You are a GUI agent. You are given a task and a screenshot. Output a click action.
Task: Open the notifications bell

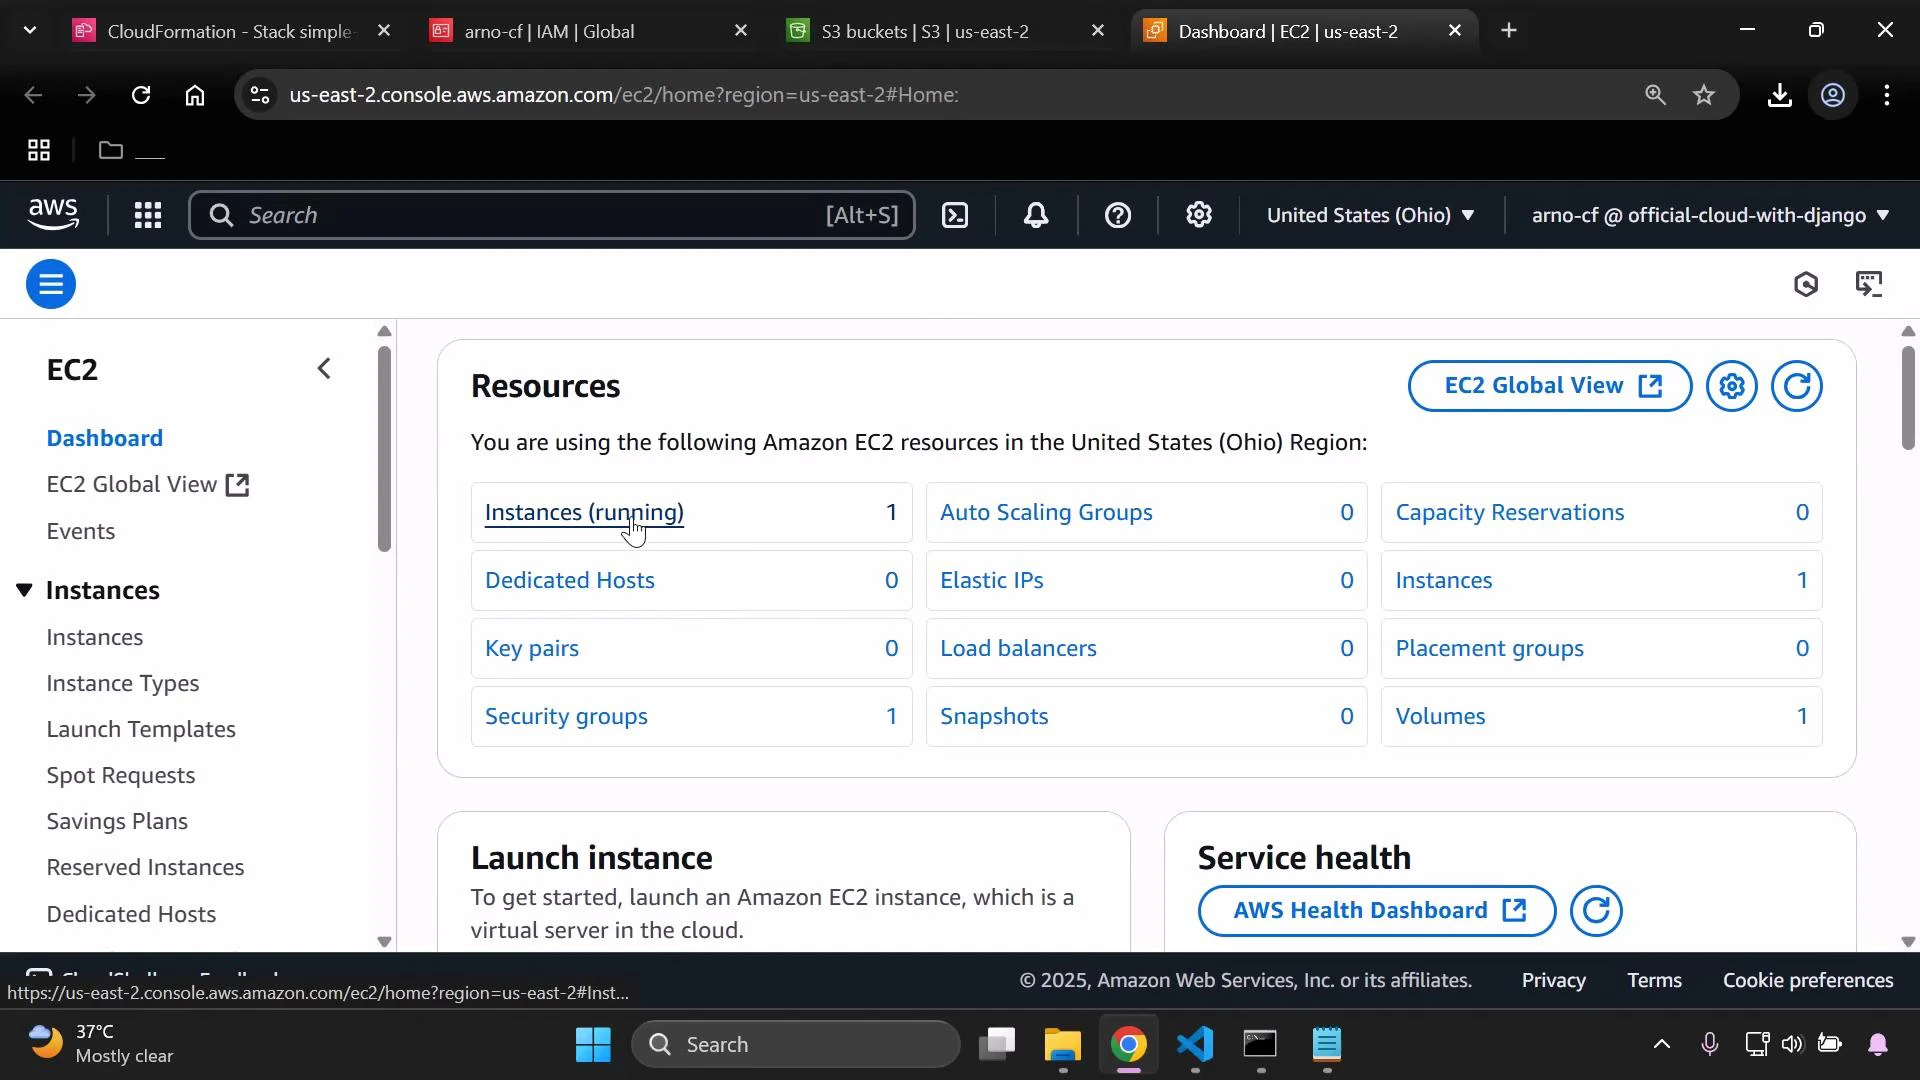[1037, 215]
